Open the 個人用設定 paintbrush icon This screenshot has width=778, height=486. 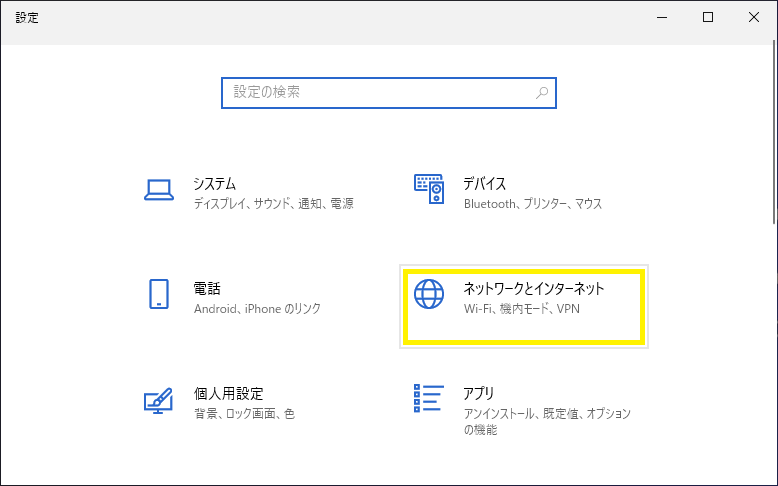click(x=158, y=401)
